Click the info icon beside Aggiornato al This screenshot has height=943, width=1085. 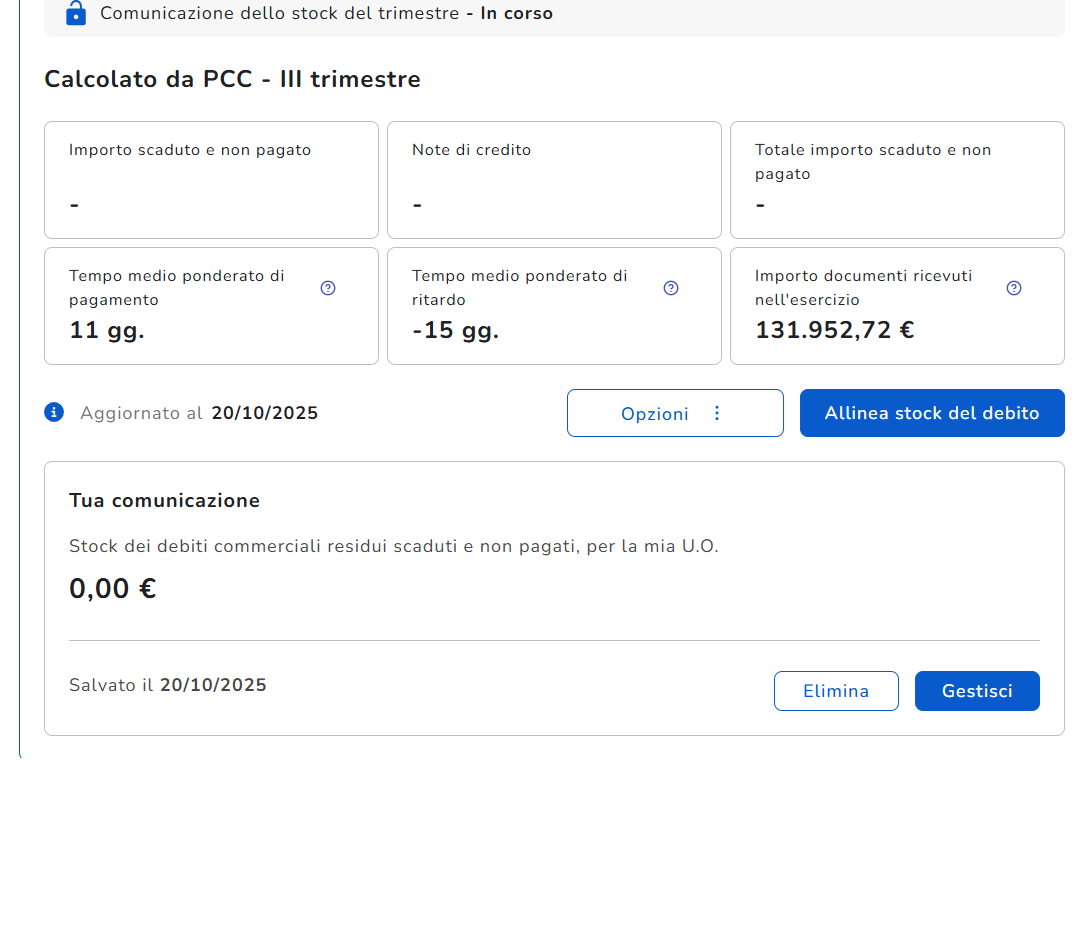point(54,412)
